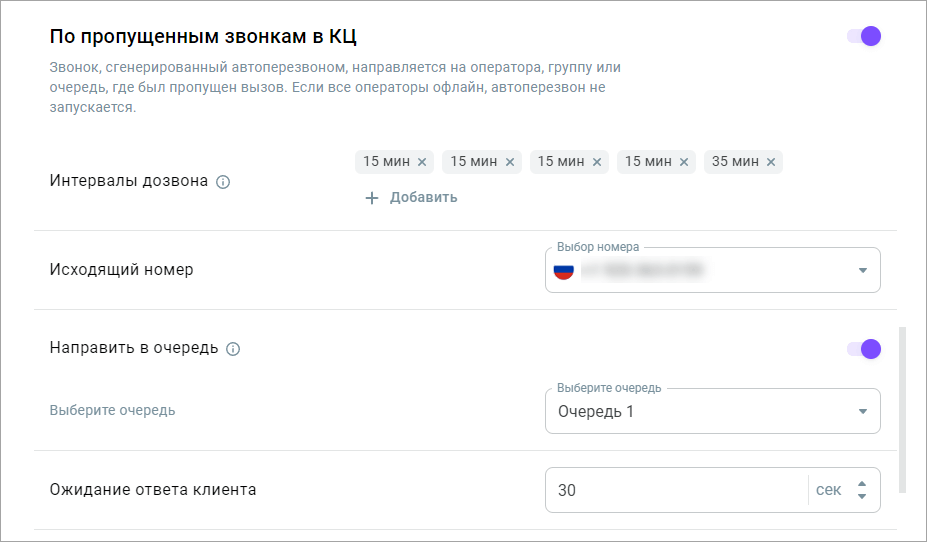
Task: Click the 'Интервалы дозвона' label
Action: tap(129, 180)
